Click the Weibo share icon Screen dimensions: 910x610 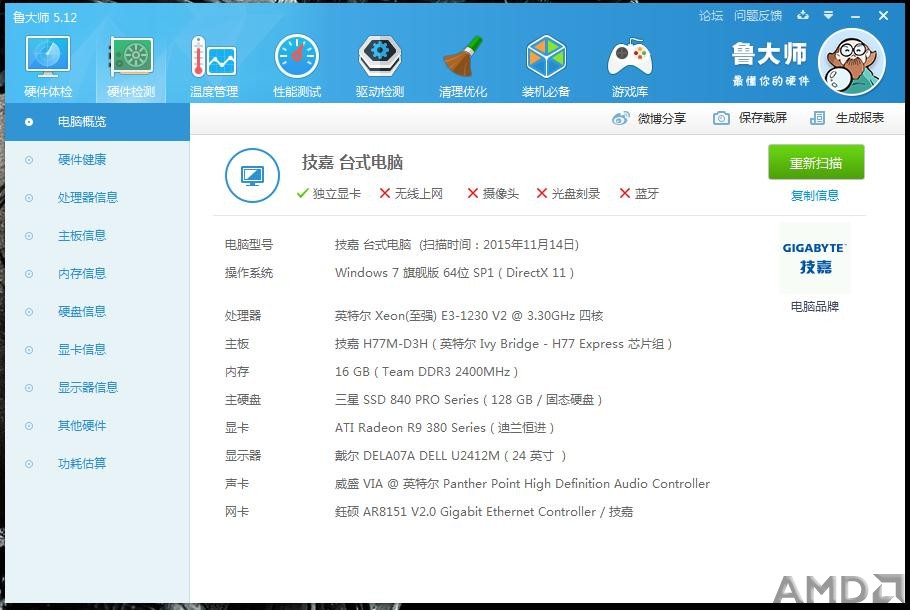620,118
